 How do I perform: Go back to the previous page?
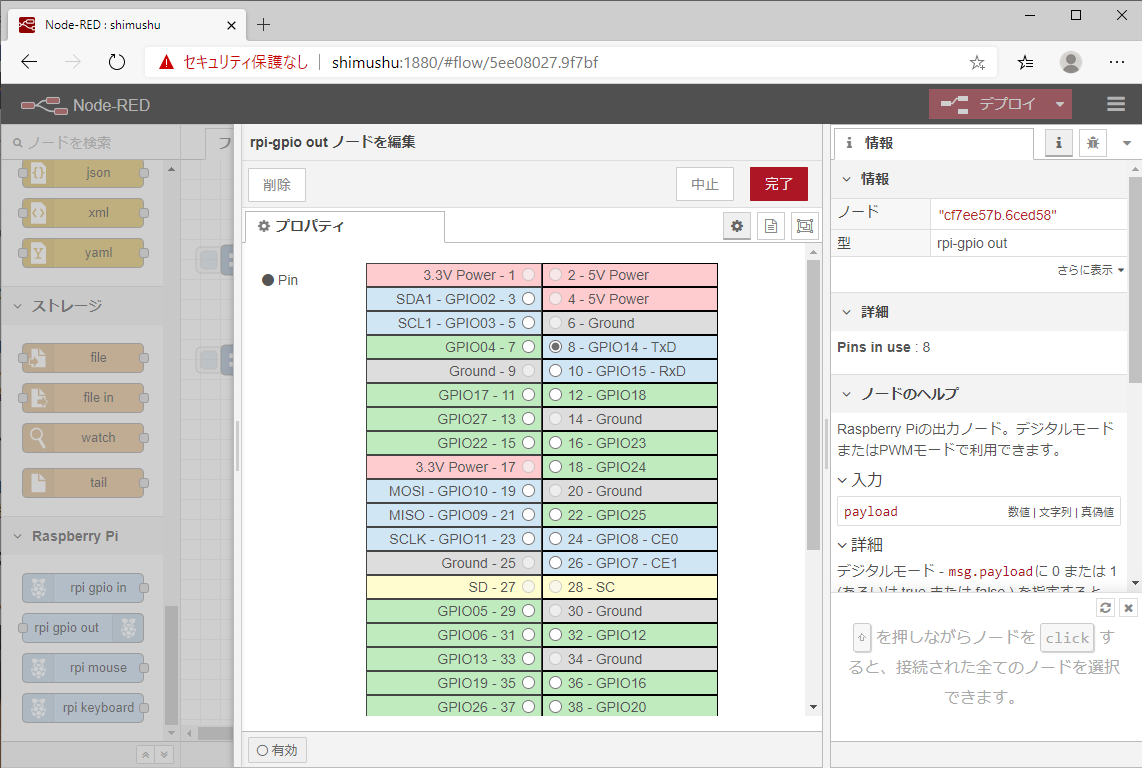[29, 63]
